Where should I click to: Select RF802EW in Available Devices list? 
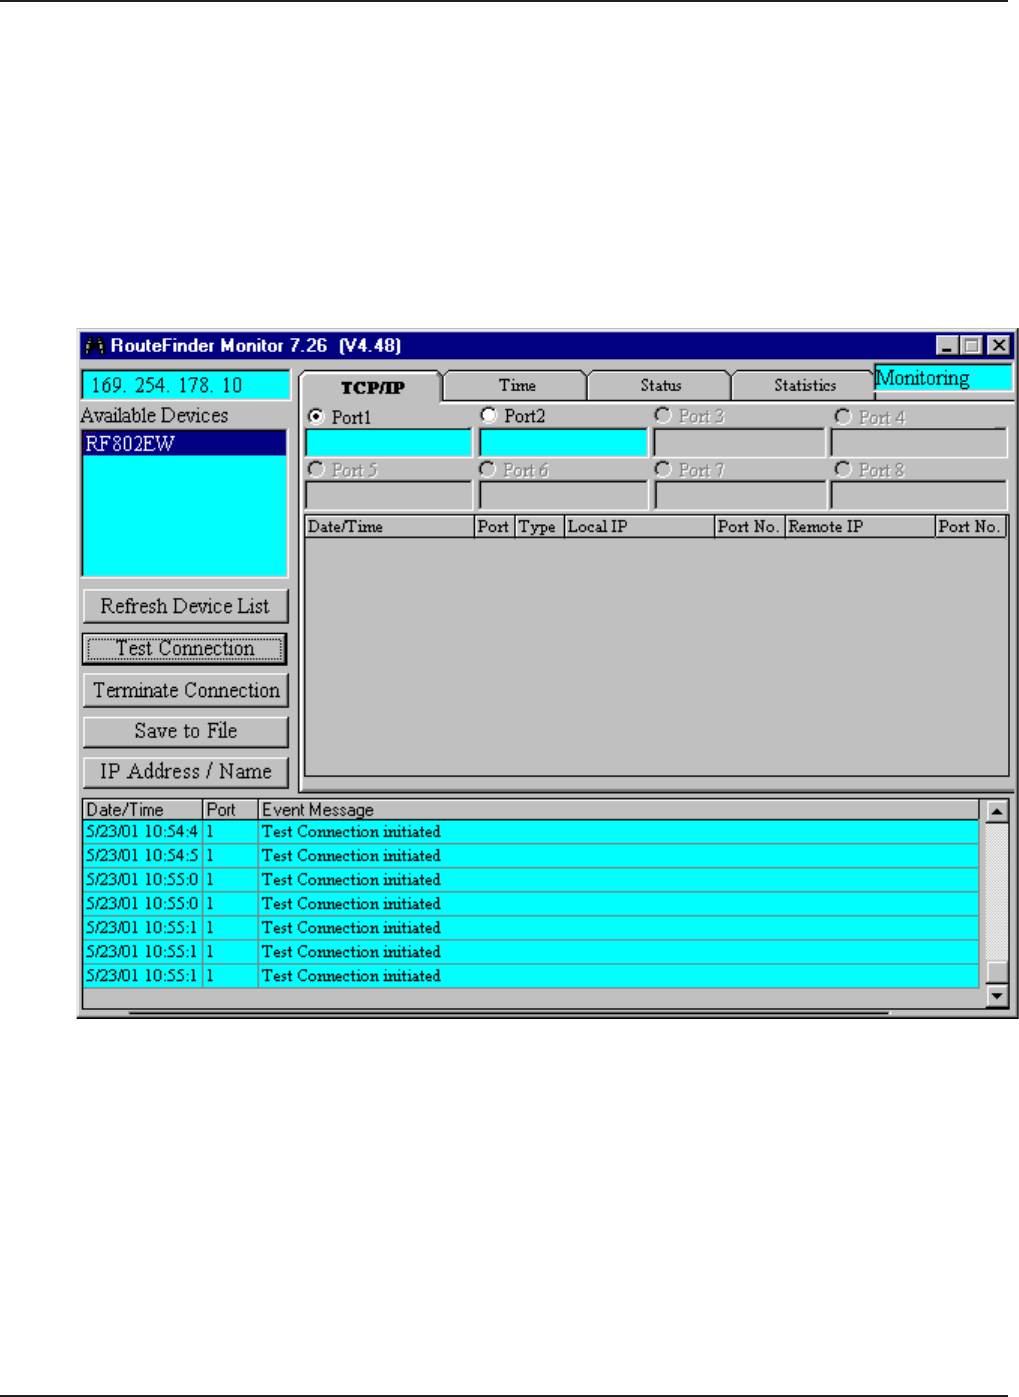click(130, 444)
